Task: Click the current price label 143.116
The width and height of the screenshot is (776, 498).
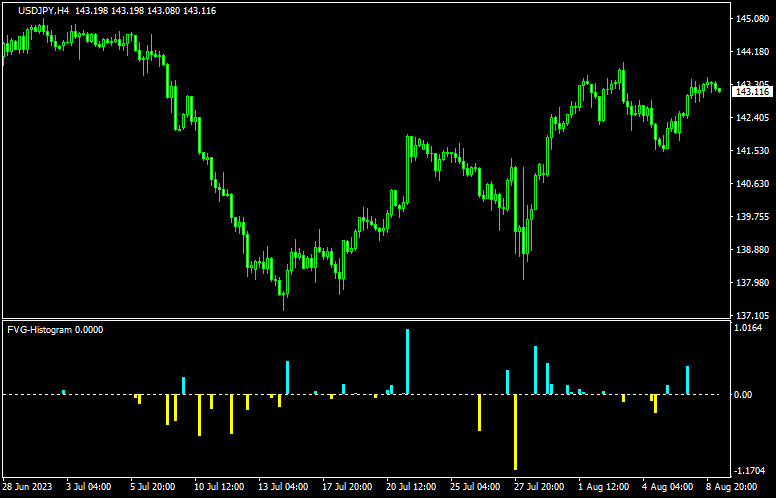Action: [752, 92]
